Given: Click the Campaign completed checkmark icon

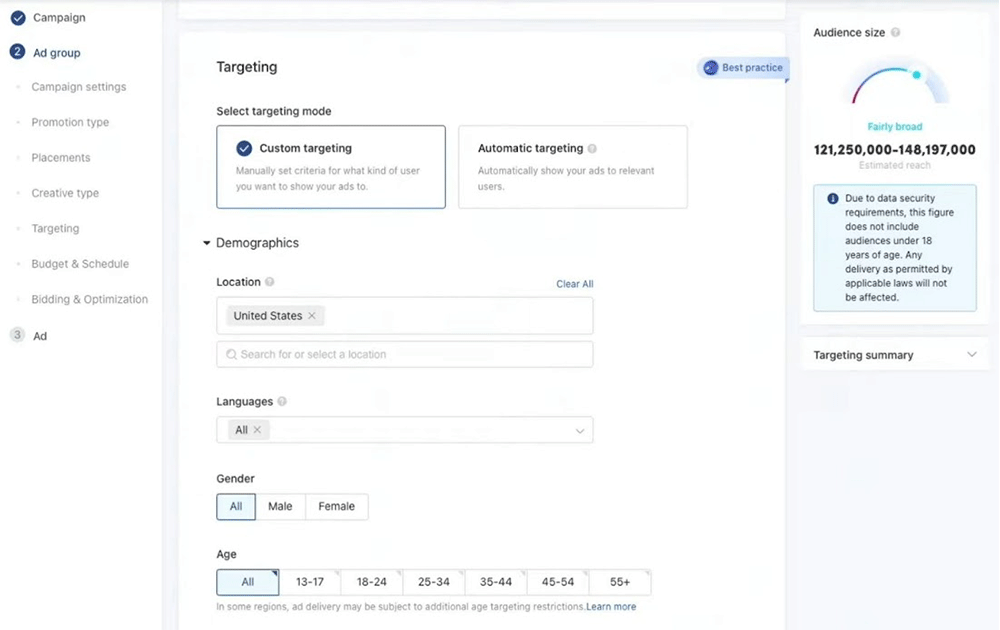Looking at the screenshot, I should click(x=18, y=18).
